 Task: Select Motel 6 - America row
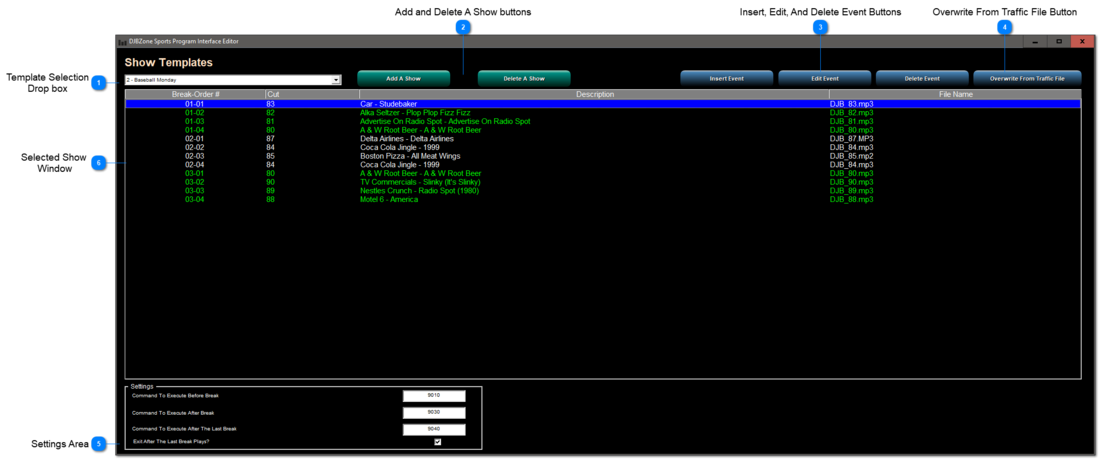coord(603,199)
